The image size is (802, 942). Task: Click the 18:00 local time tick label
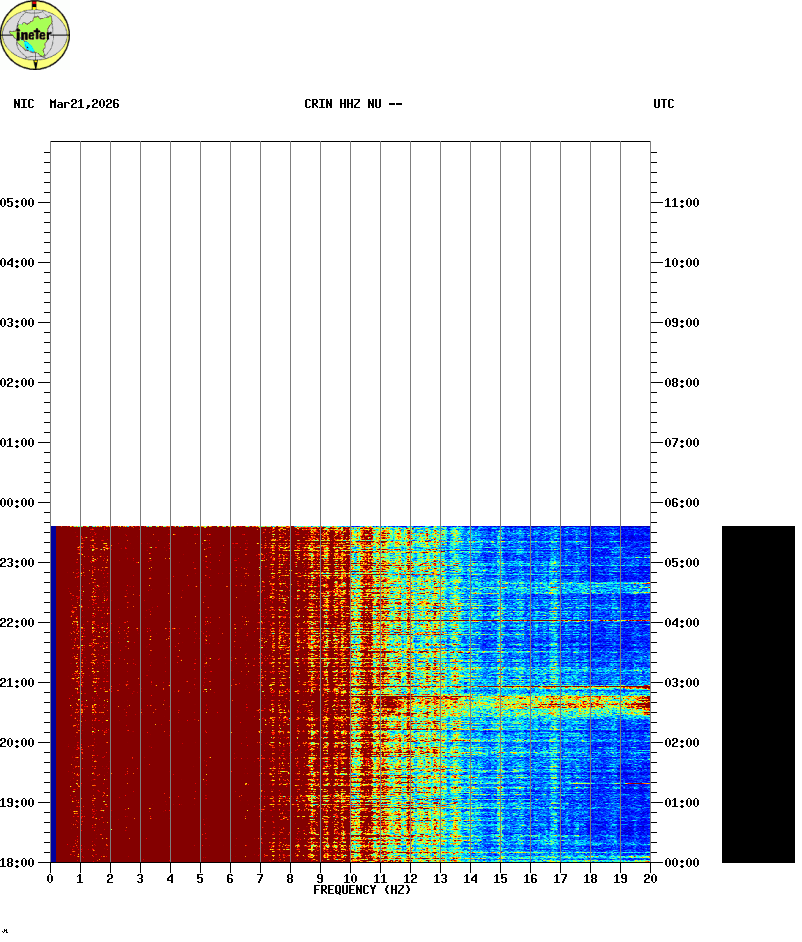click(18, 863)
